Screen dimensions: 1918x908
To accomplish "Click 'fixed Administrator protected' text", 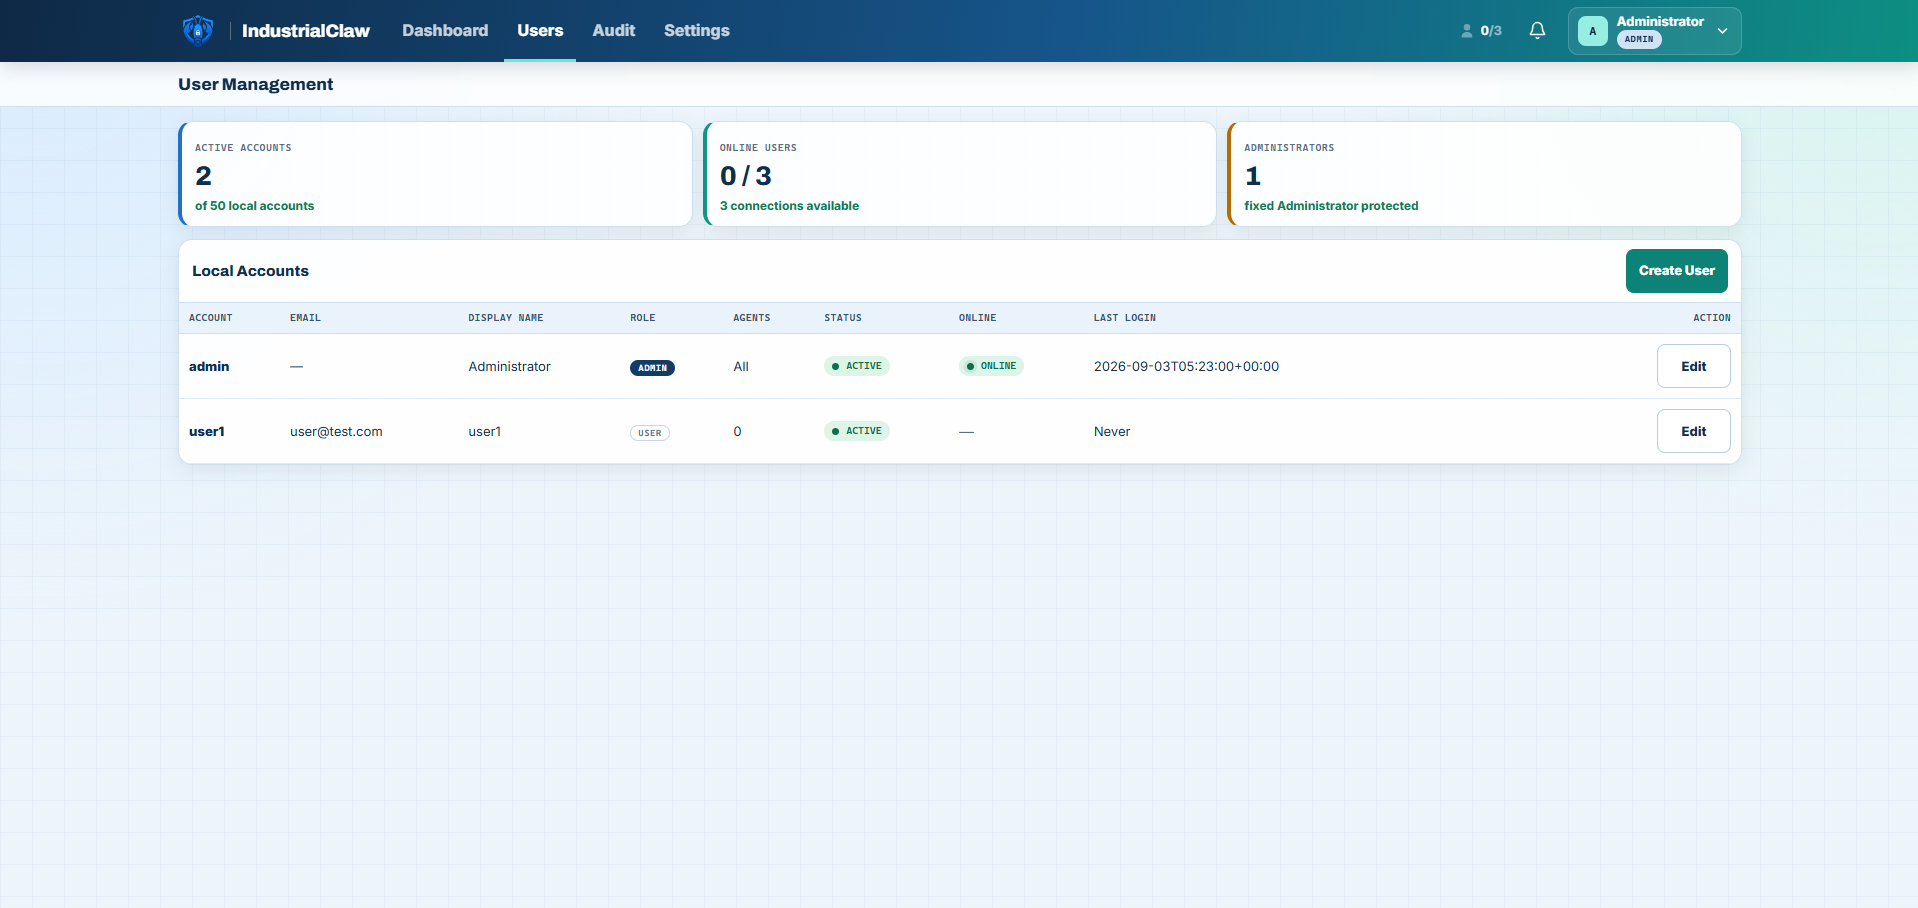I will 1331,206.
